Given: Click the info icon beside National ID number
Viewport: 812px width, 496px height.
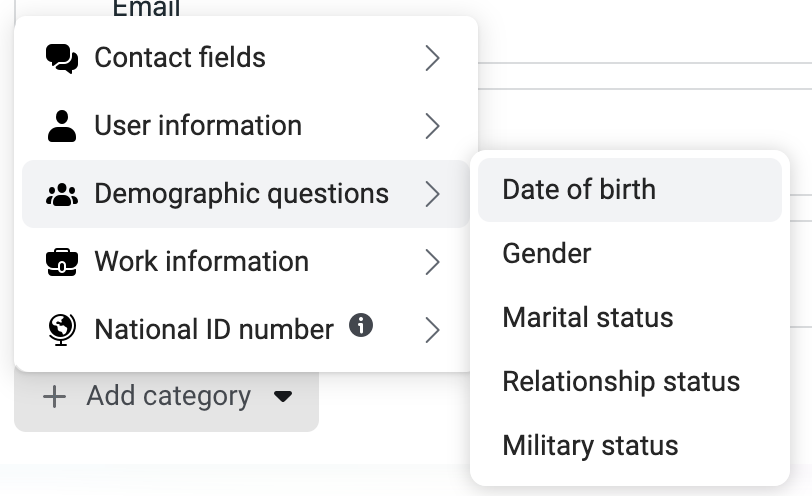Looking at the screenshot, I should tap(361, 326).
